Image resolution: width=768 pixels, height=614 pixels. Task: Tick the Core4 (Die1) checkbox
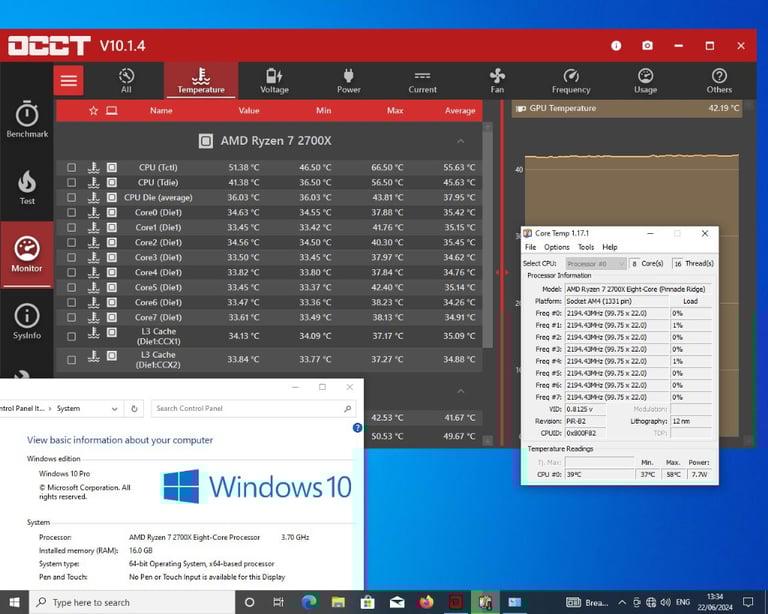coord(72,272)
